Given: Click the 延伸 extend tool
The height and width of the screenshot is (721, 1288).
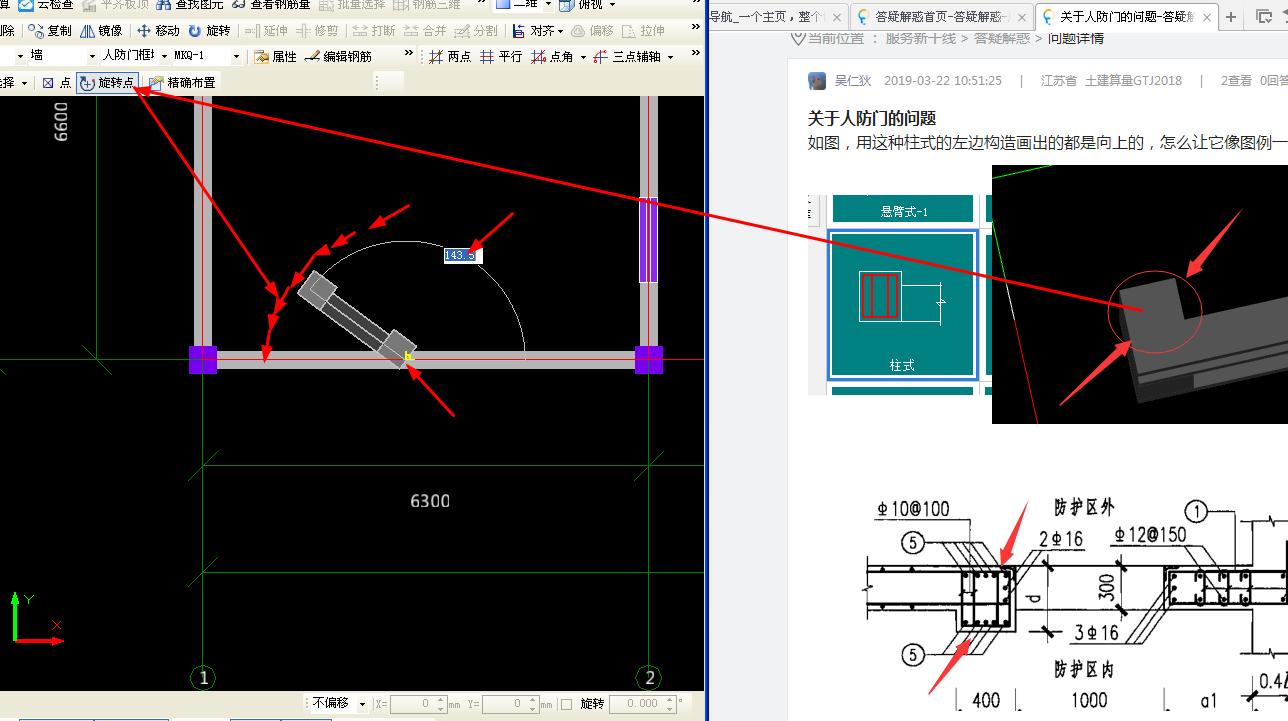Looking at the screenshot, I should click(x=266, y=31).
